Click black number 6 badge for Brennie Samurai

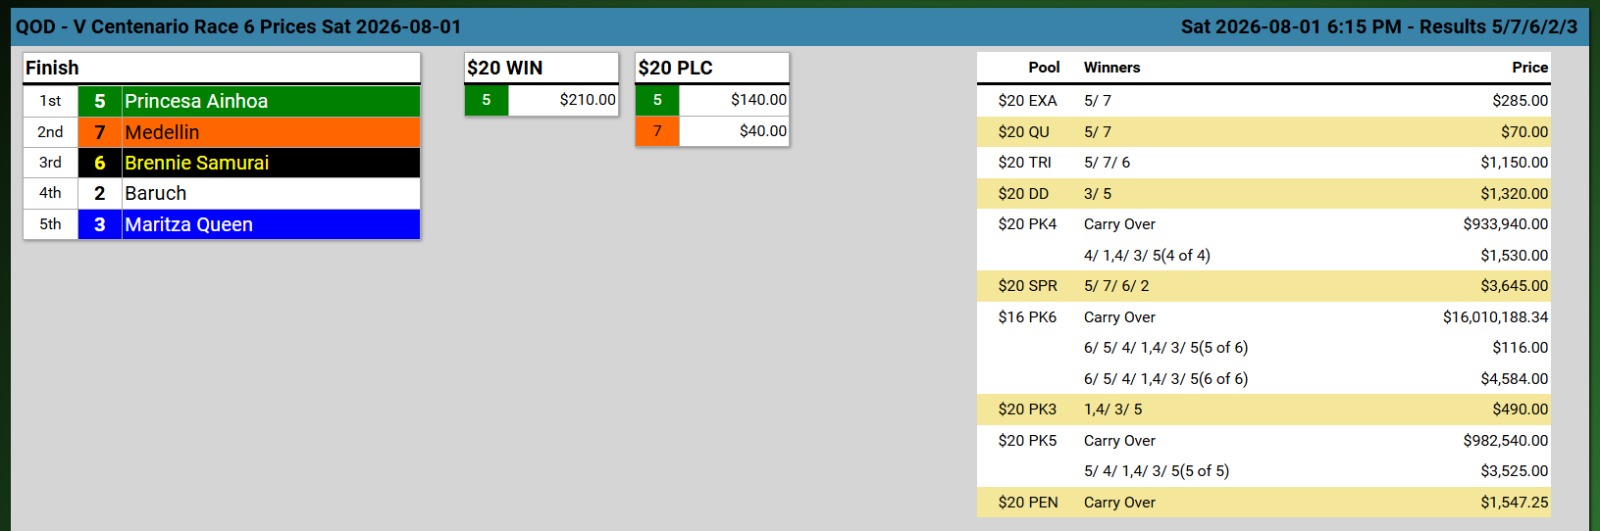click(x=100, y=163)
